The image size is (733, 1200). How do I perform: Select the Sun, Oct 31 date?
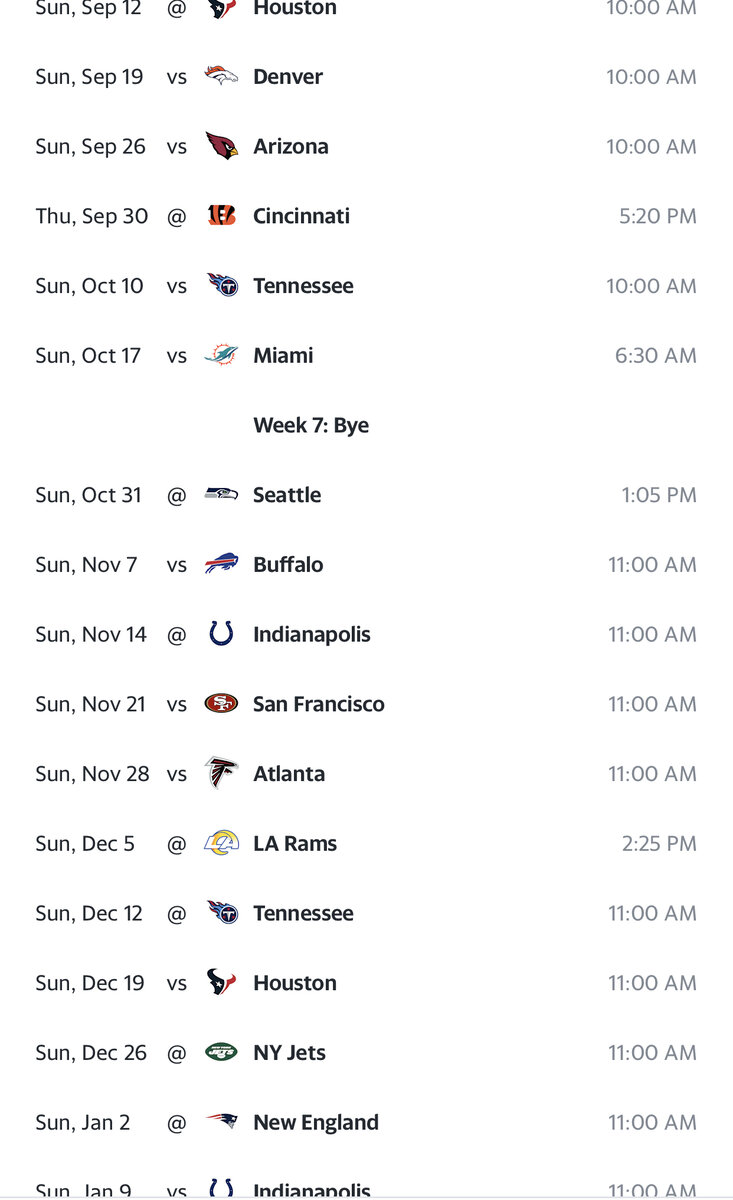pos(88,495)
